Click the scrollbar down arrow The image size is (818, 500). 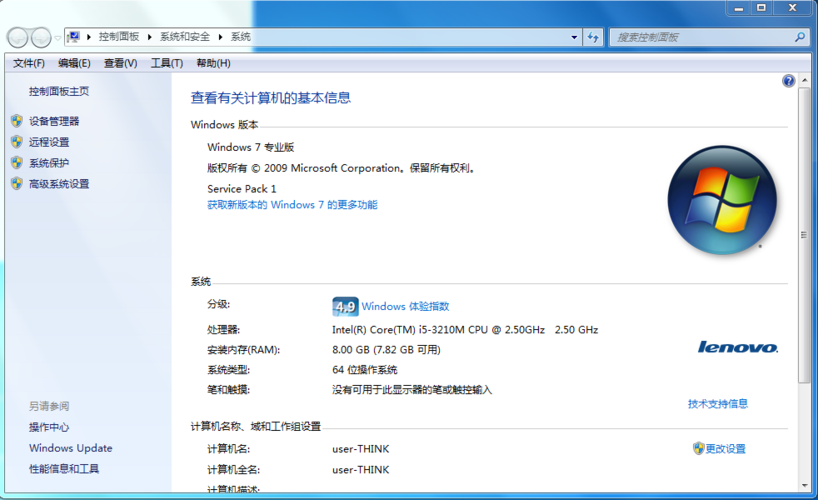(x=804, y=485)
